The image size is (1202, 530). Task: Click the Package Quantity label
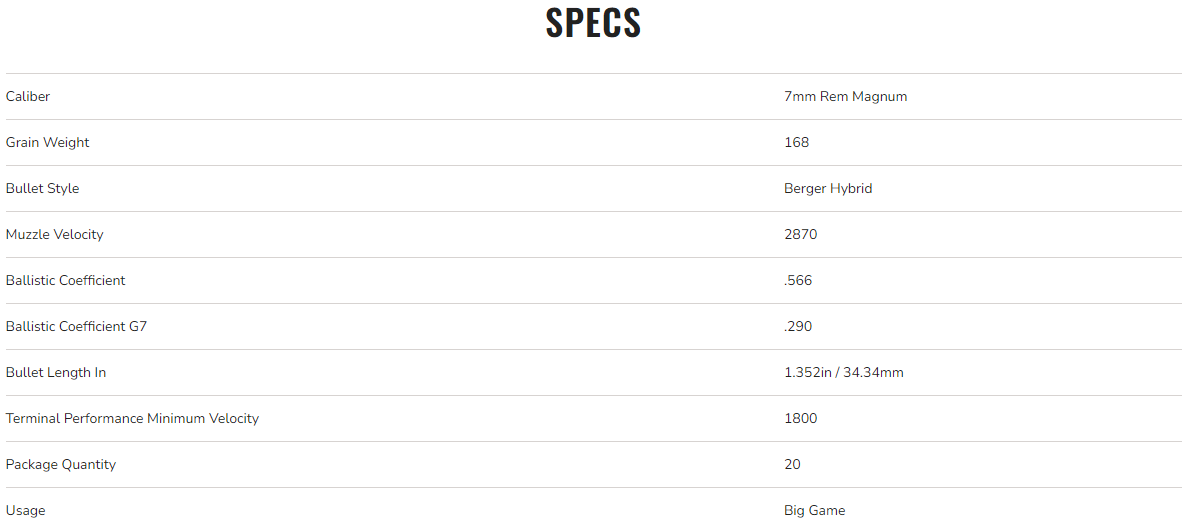click(61, 465)
